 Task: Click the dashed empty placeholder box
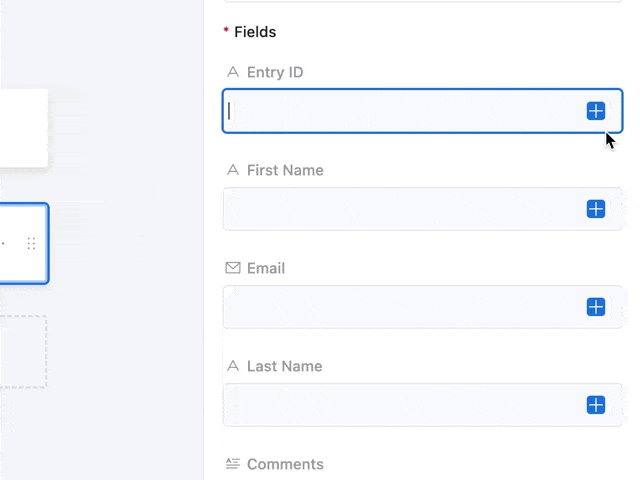click(x=22, y=352)
